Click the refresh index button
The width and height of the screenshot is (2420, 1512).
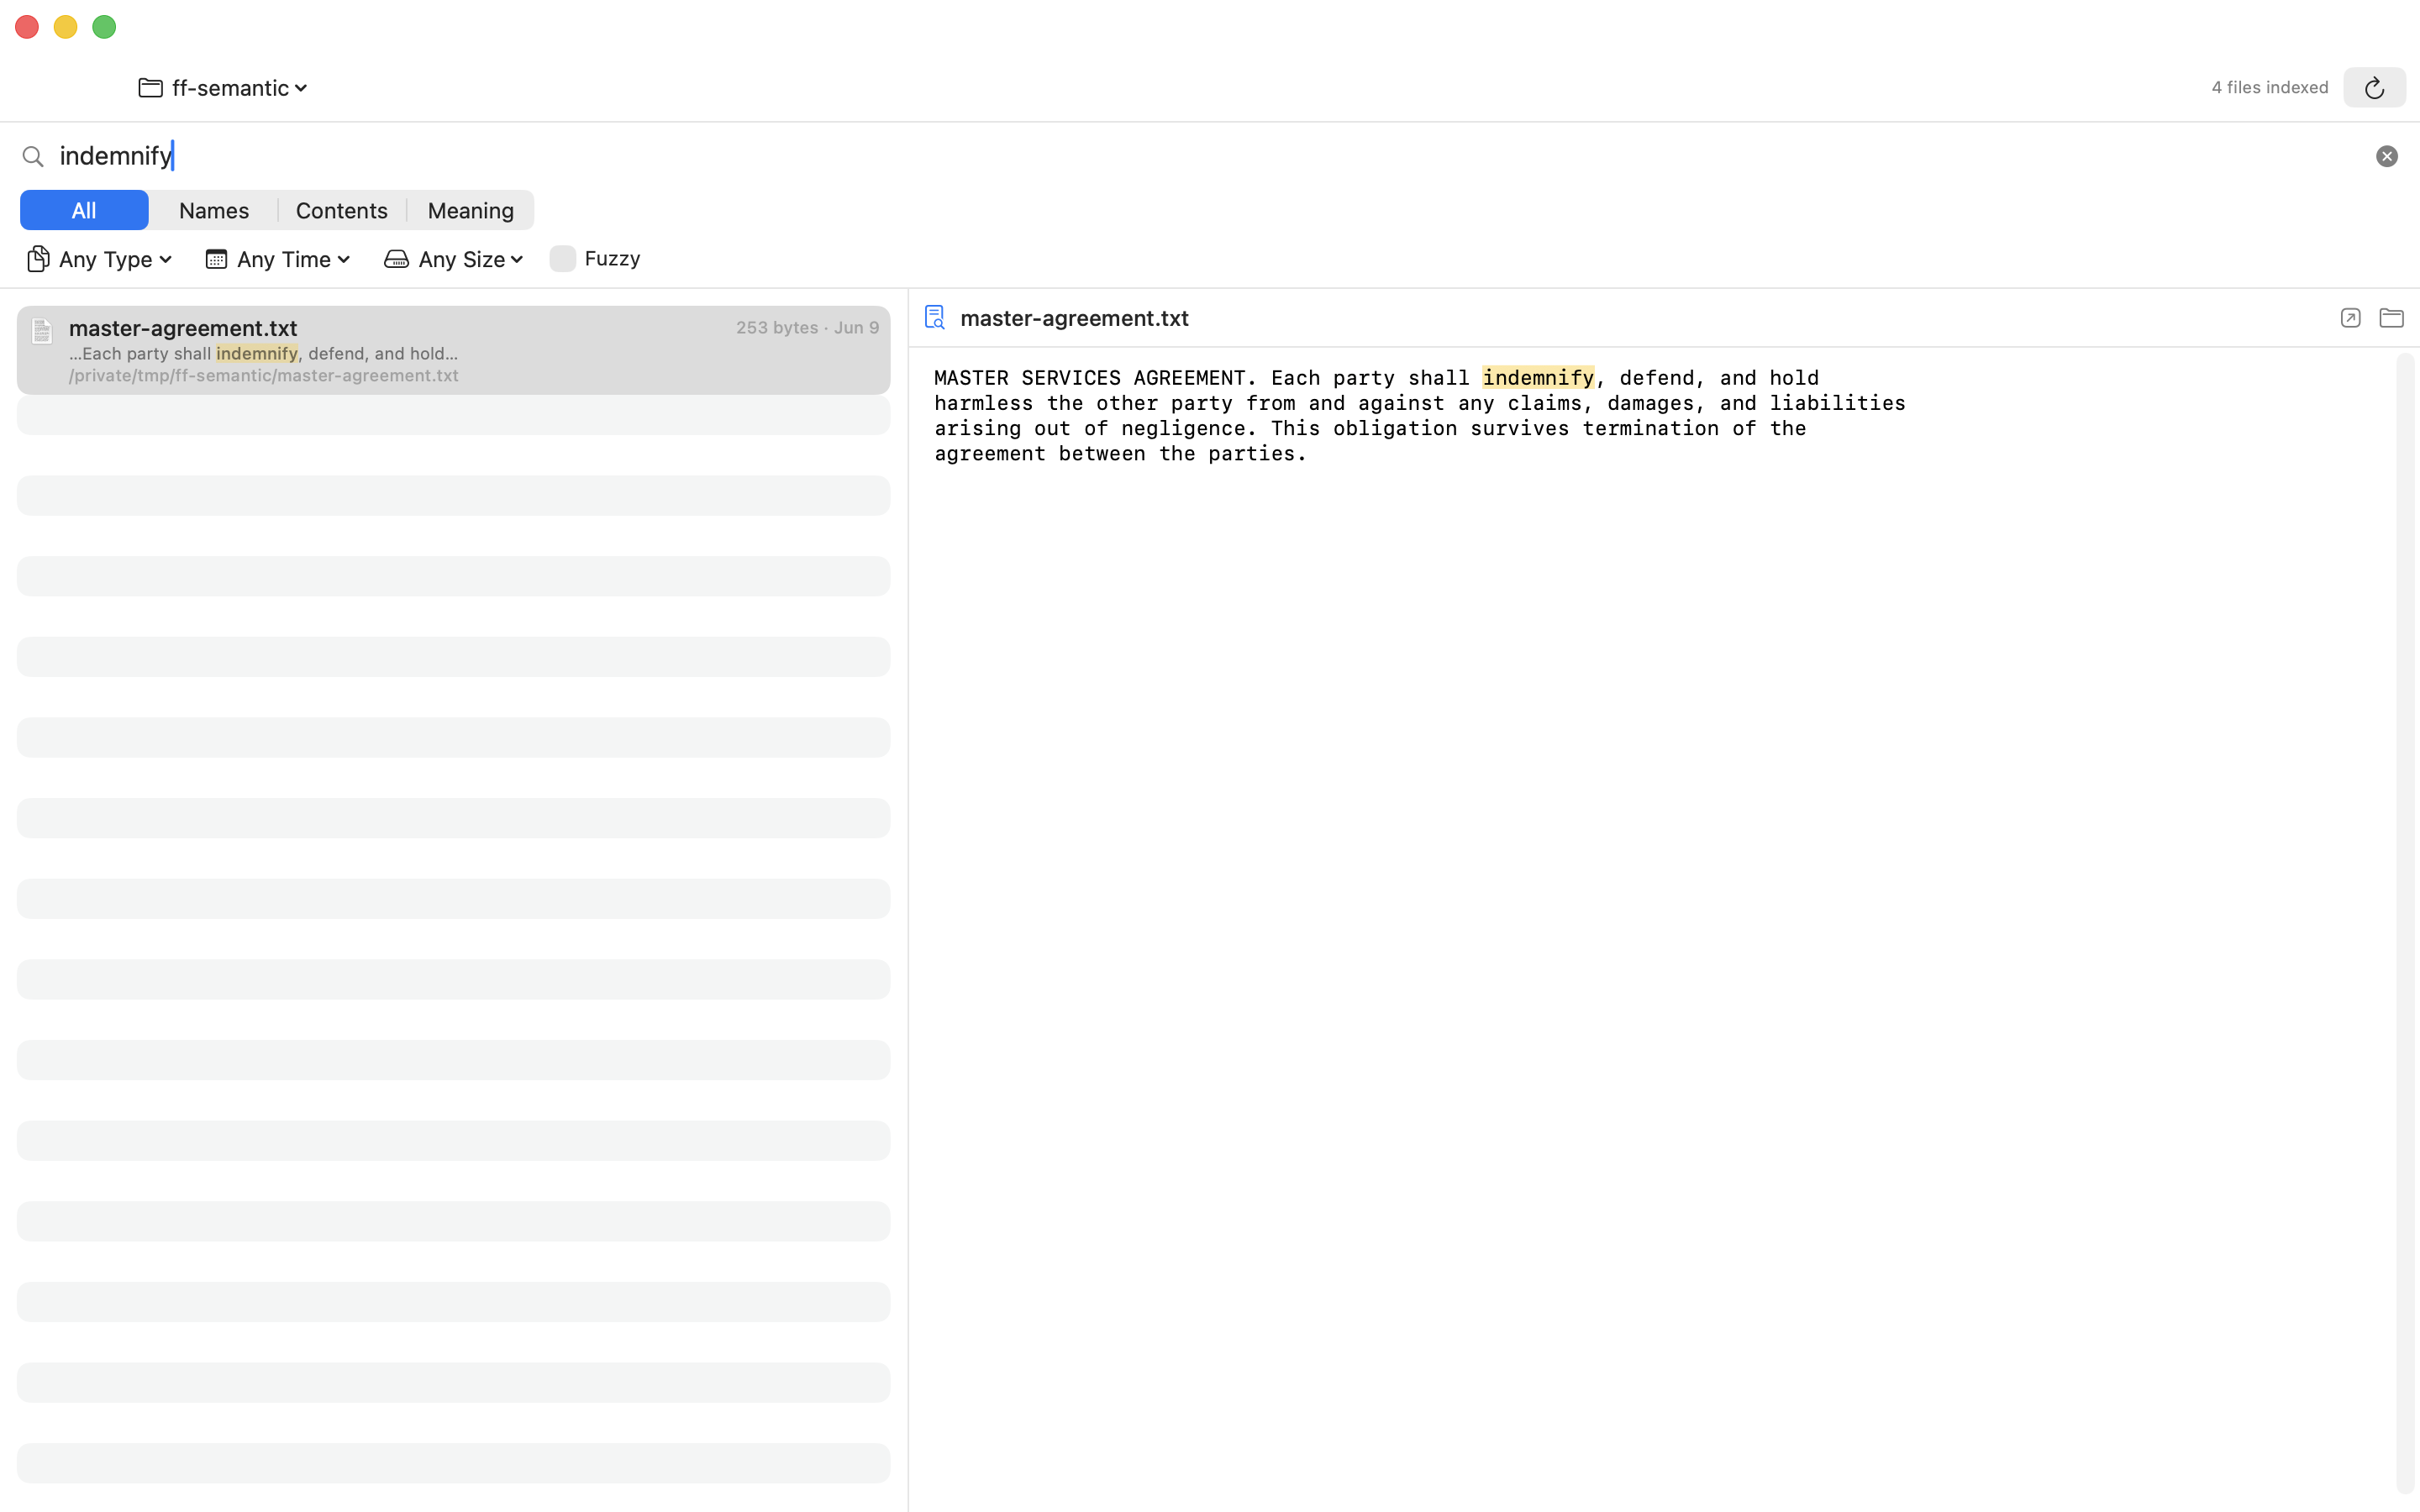click(2374, 88)
